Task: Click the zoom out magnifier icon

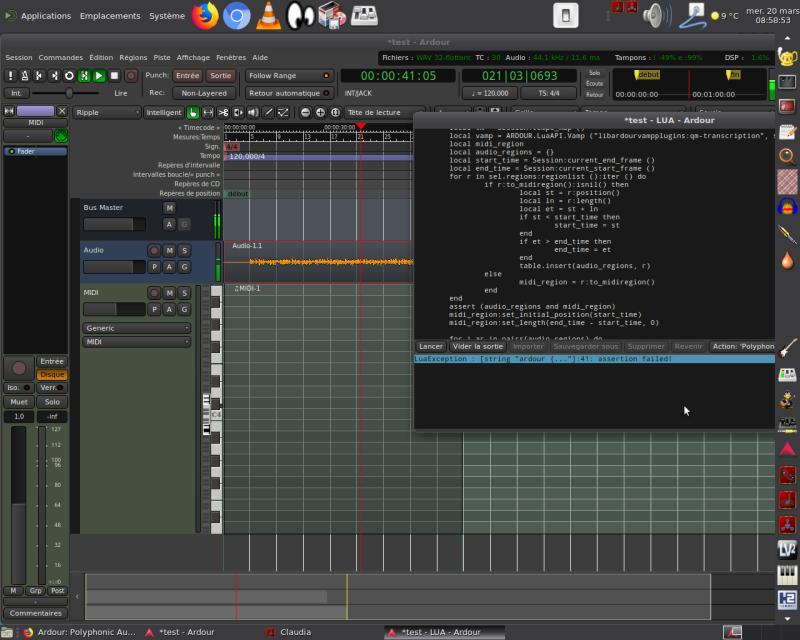Action: pyautogui.click(x=306, y=113)
